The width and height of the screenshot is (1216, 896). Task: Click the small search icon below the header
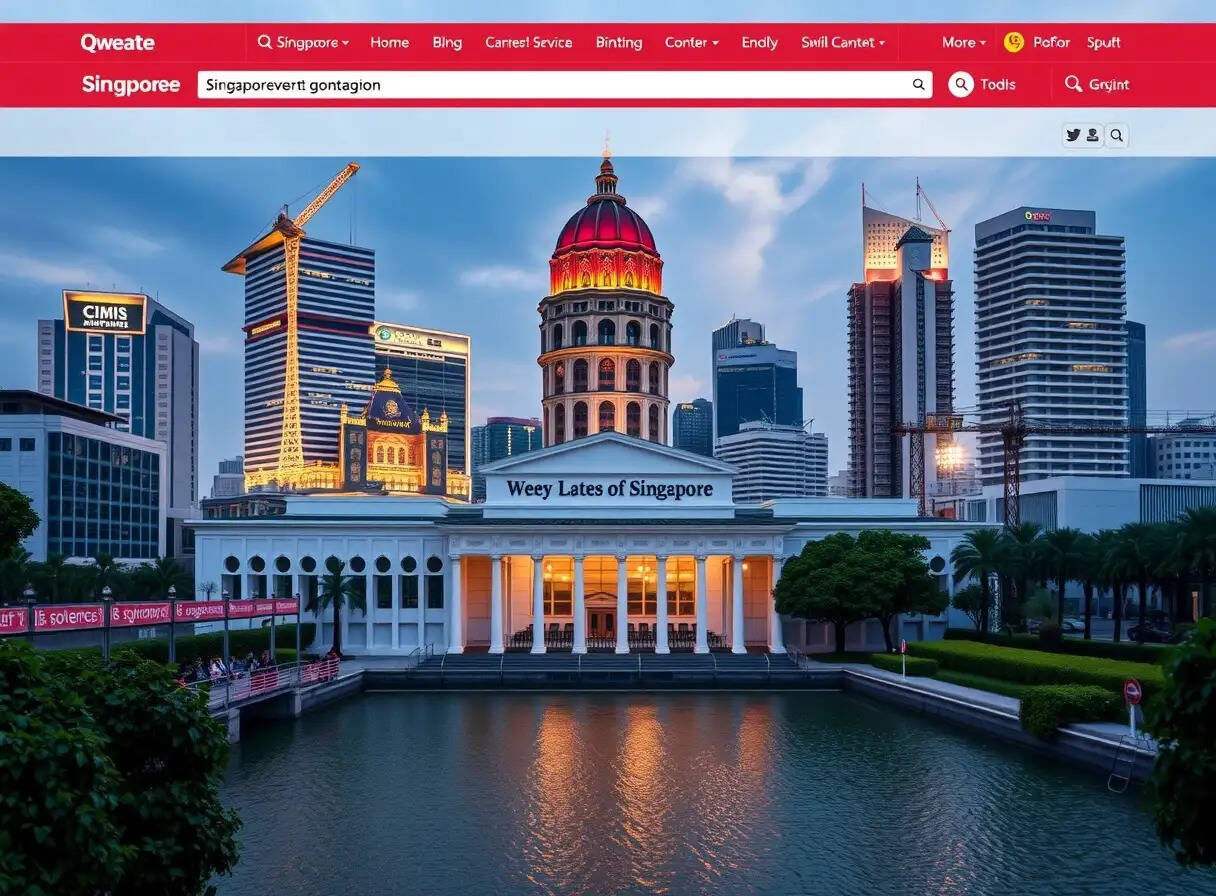1116,135
